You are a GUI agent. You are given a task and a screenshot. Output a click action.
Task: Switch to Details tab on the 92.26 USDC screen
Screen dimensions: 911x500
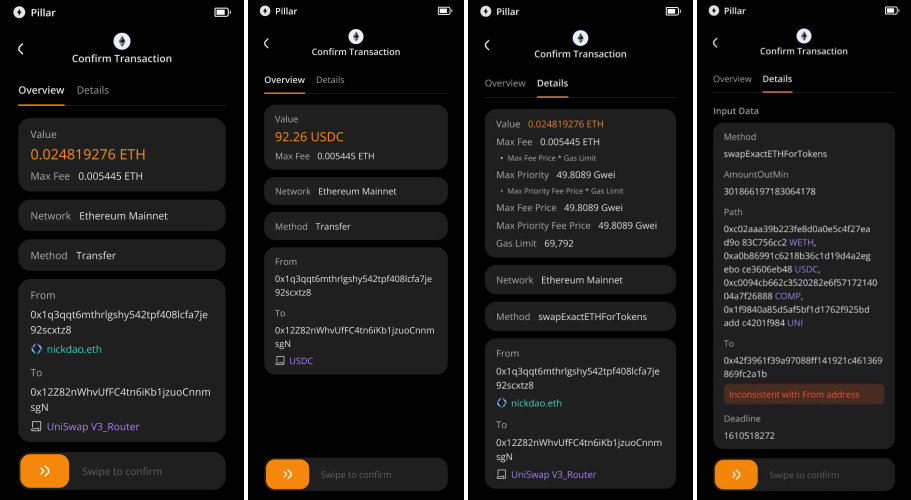(330, 80)
